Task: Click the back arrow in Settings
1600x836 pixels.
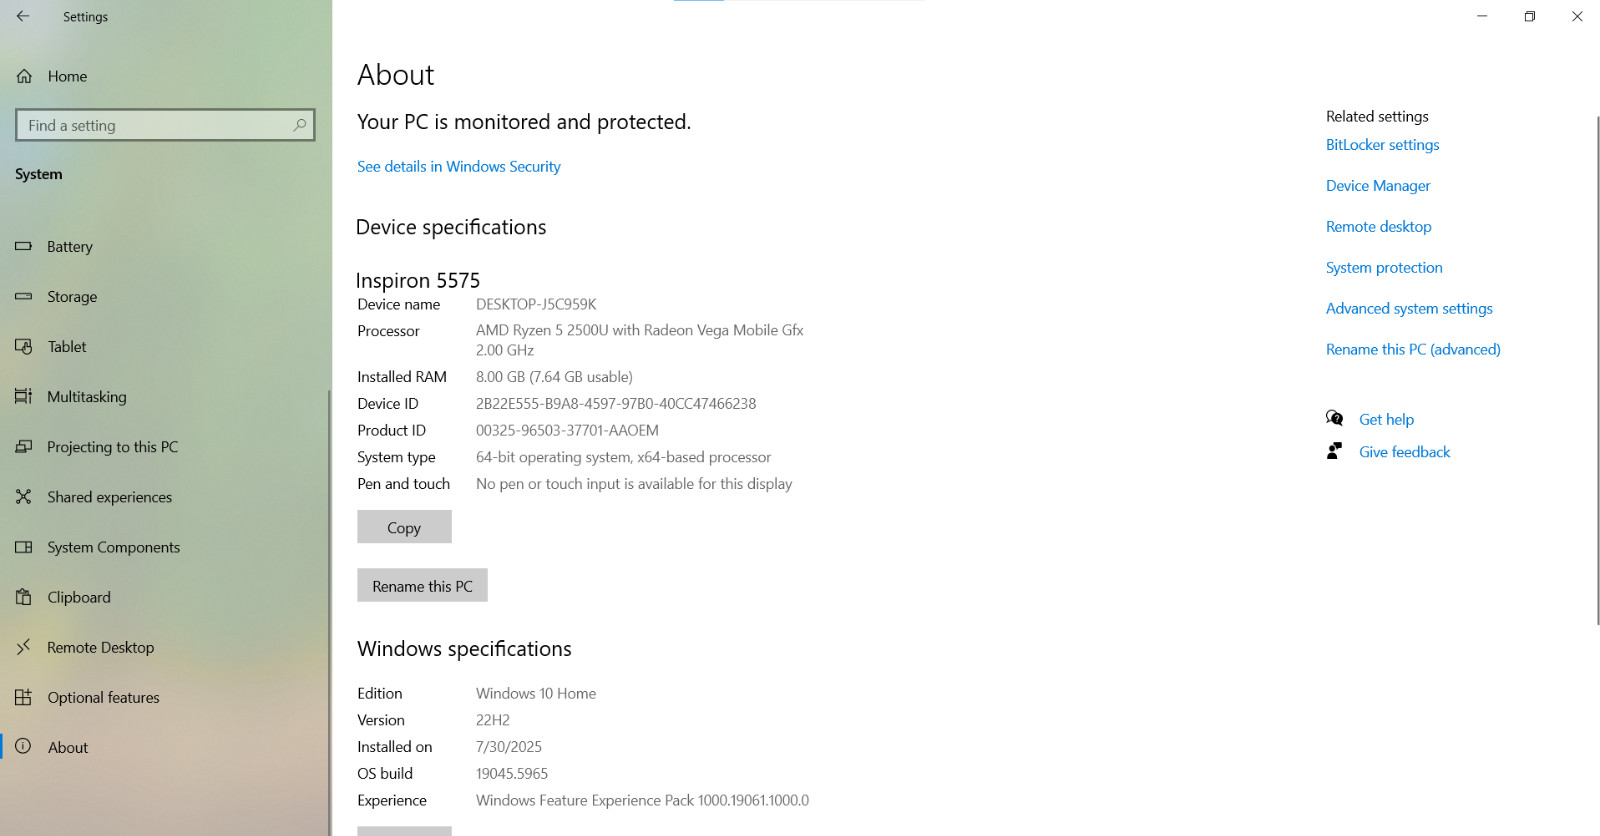Action: (x=23, y=16)
